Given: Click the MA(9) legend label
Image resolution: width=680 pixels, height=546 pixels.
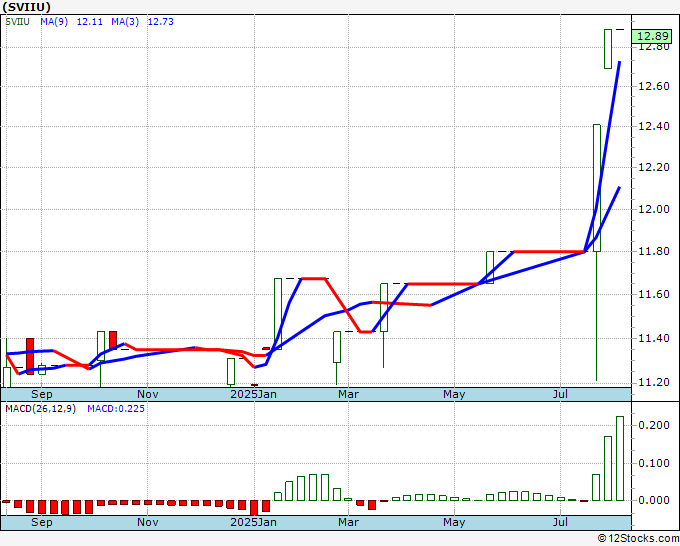Looking at the screenshot, I should point(54,22).
